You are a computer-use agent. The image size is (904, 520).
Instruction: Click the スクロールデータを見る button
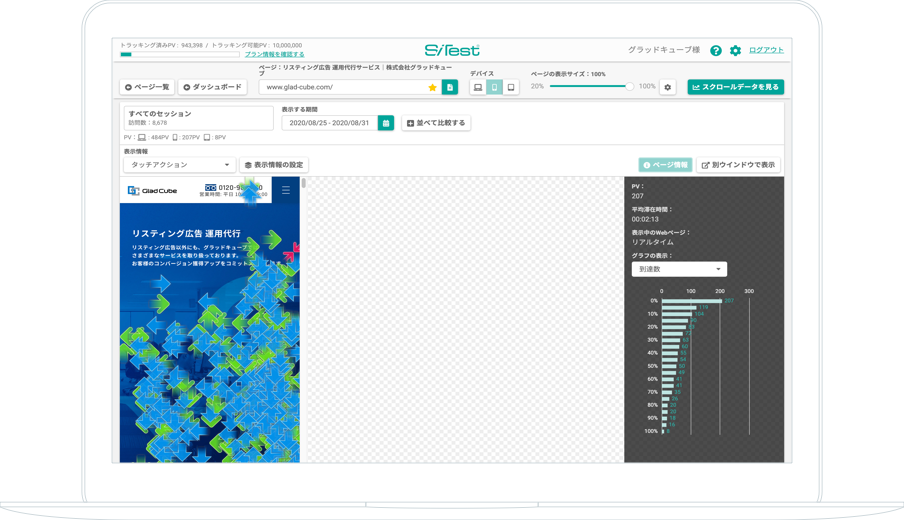pos(735,87)
